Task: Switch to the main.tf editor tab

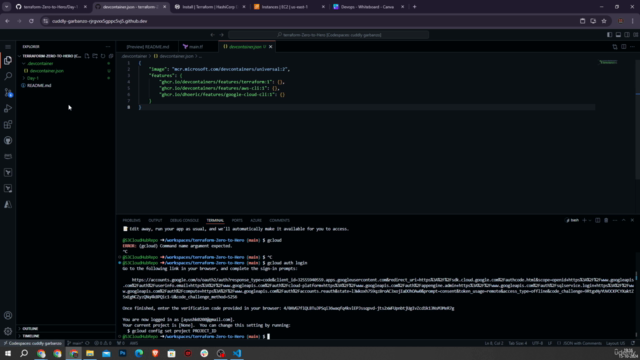Action: 196,47
